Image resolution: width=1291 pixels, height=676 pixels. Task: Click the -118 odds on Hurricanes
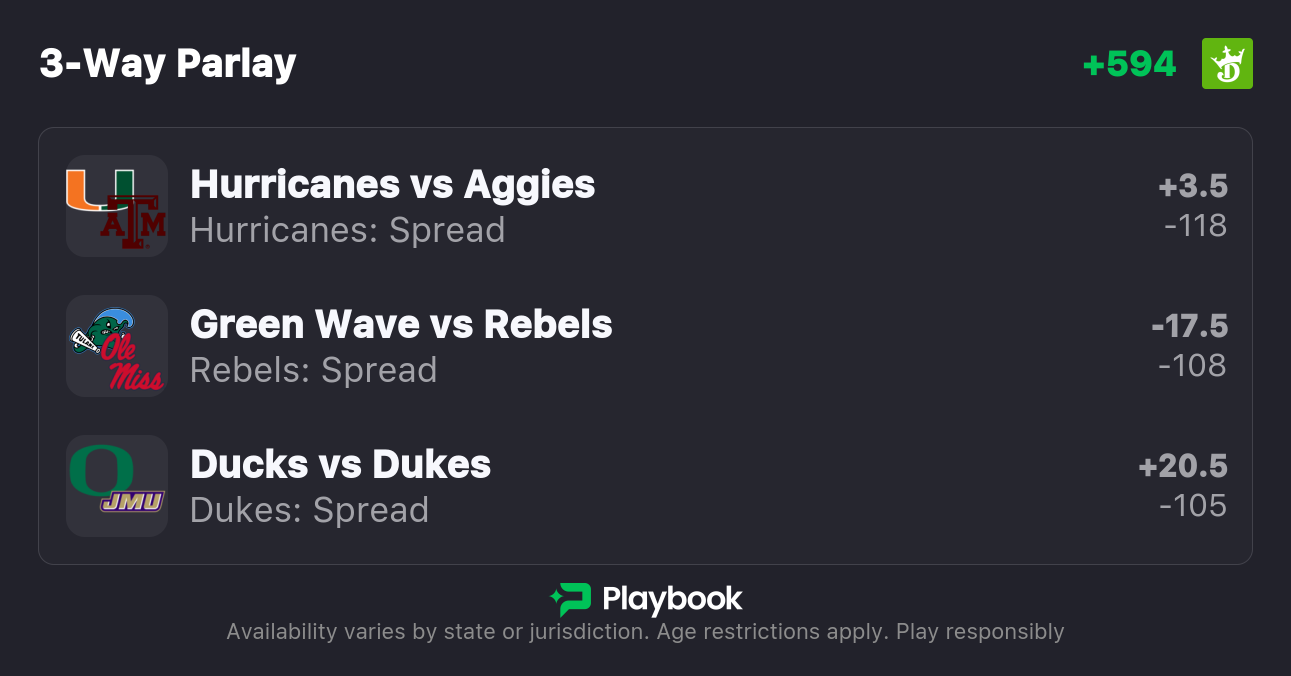point(1195,226)
